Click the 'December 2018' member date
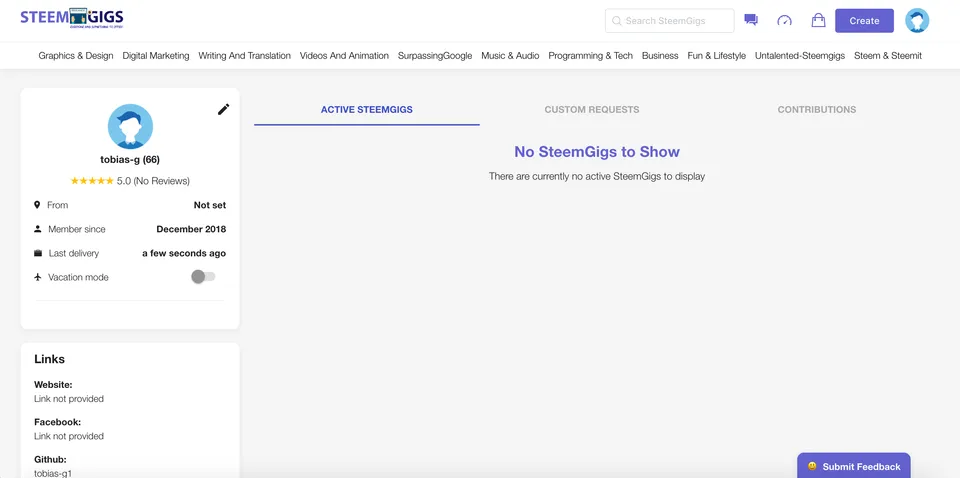 click(191, 229)
